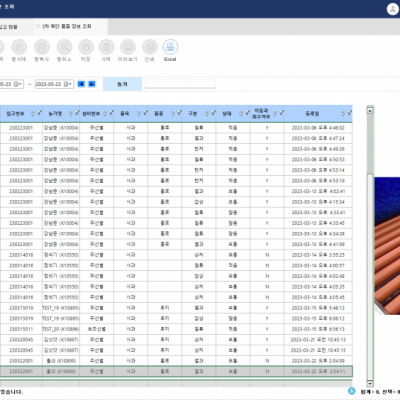The width and height of the screenshot is (400, 400).
Task: Click the 미리보기 (preview) toolbar icon
Action: (x=128, y=47)
